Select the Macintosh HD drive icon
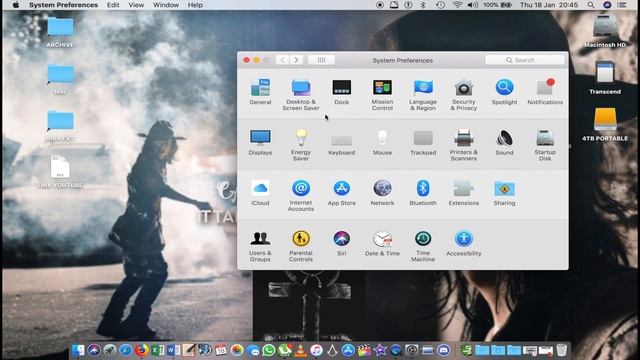Viewport: 640px width, 360px height. [x=605, y=31]
